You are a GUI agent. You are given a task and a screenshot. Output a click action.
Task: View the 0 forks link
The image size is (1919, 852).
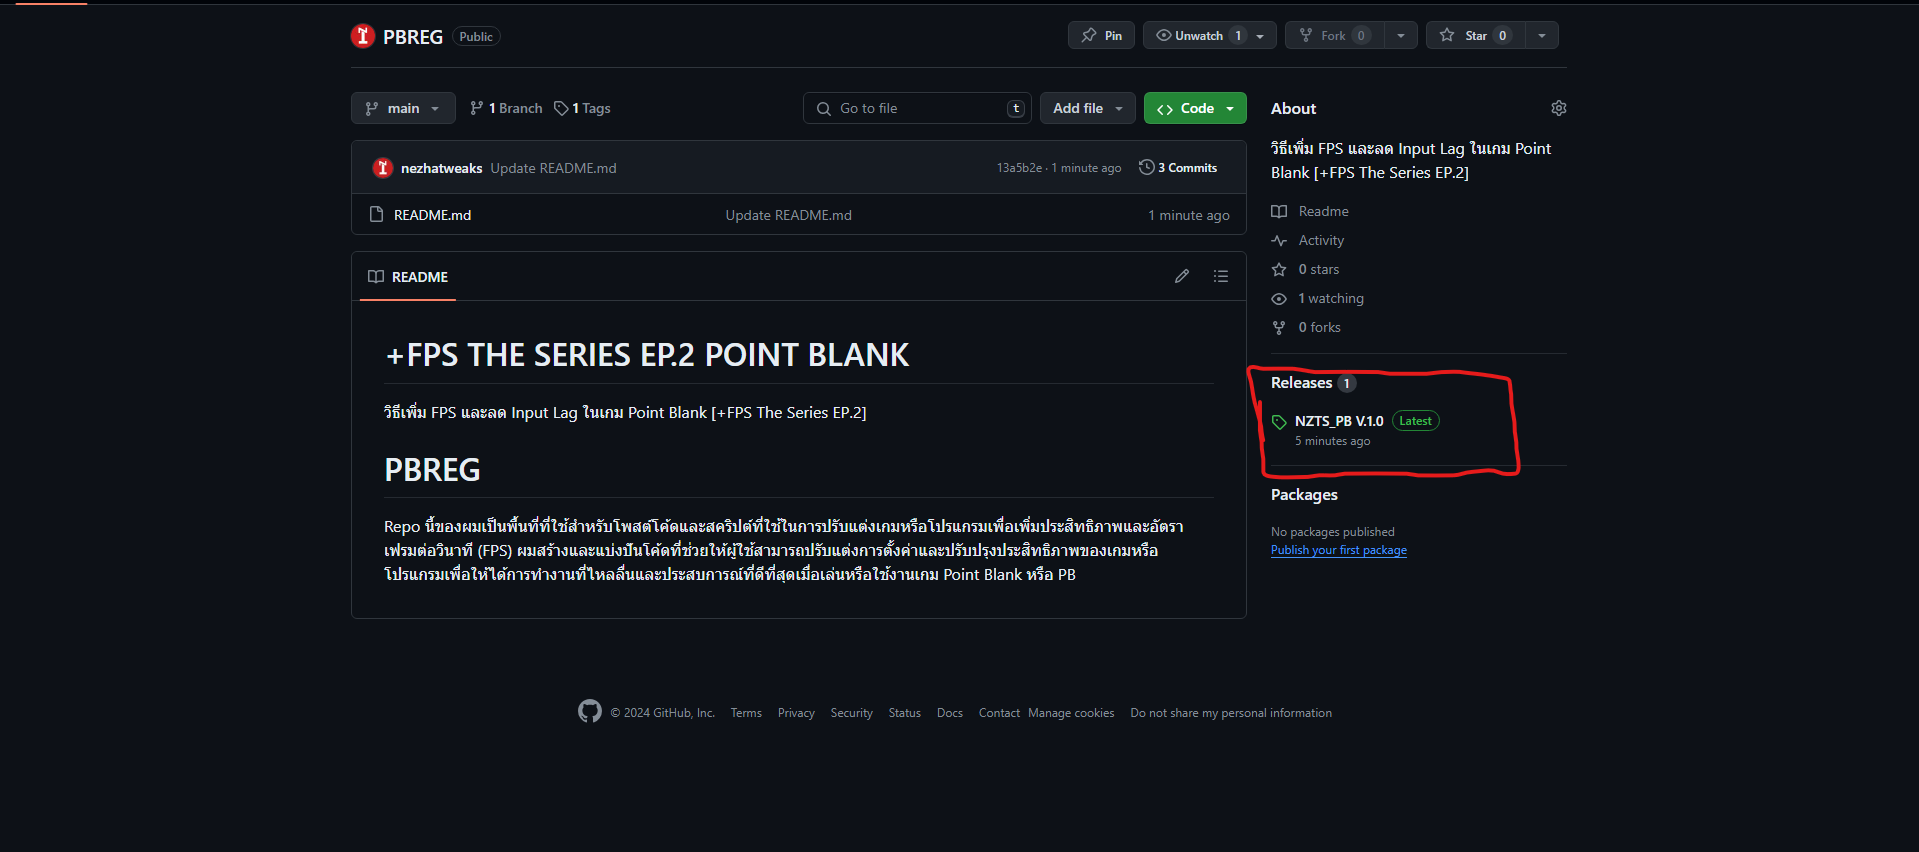(1306, 327)
